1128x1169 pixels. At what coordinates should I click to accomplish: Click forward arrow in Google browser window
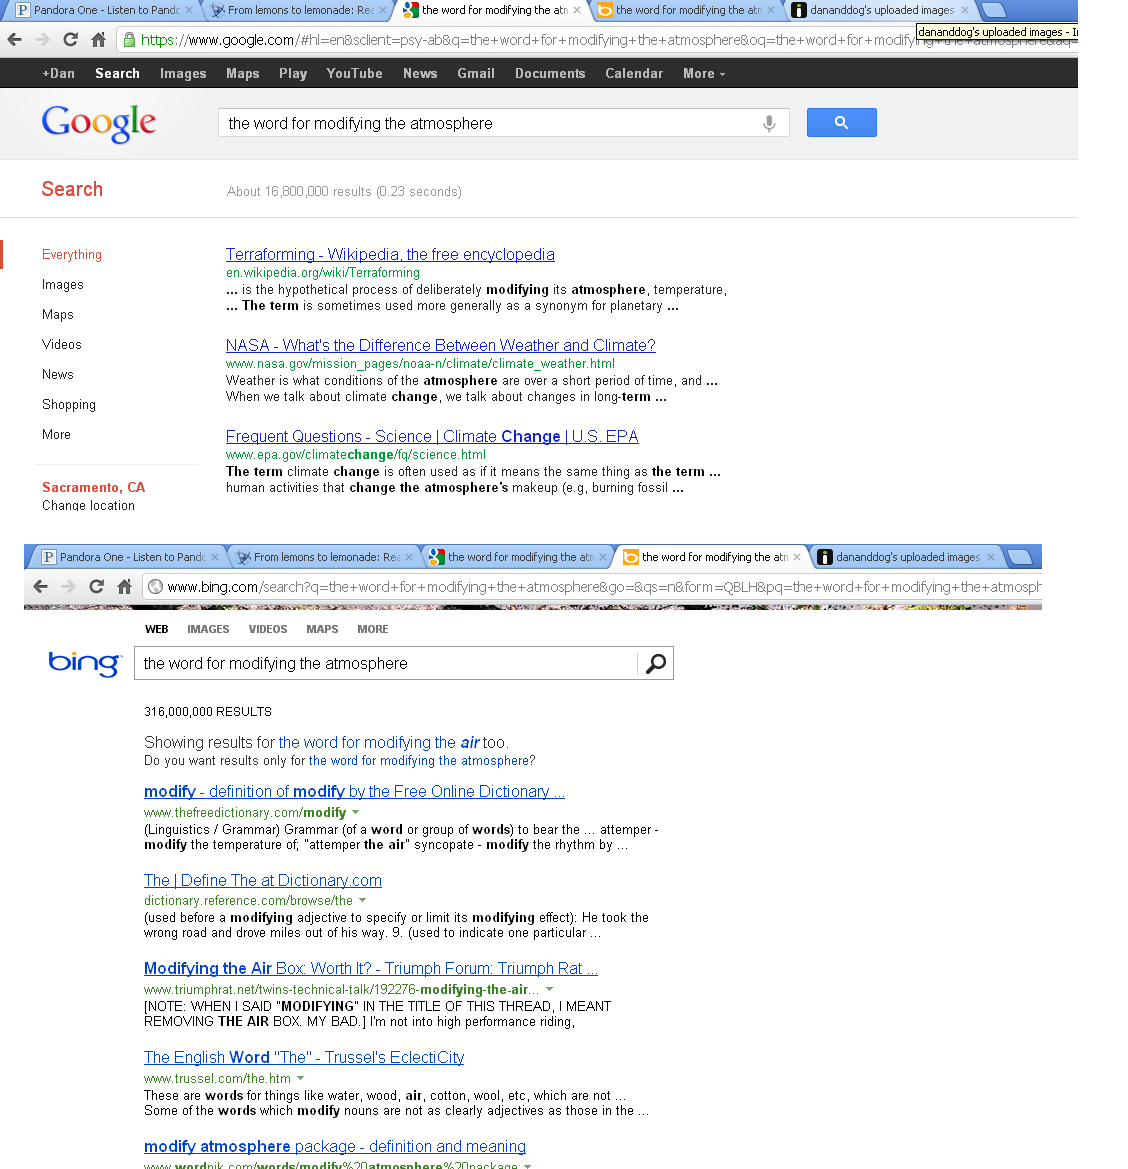[x=42, y=40]
